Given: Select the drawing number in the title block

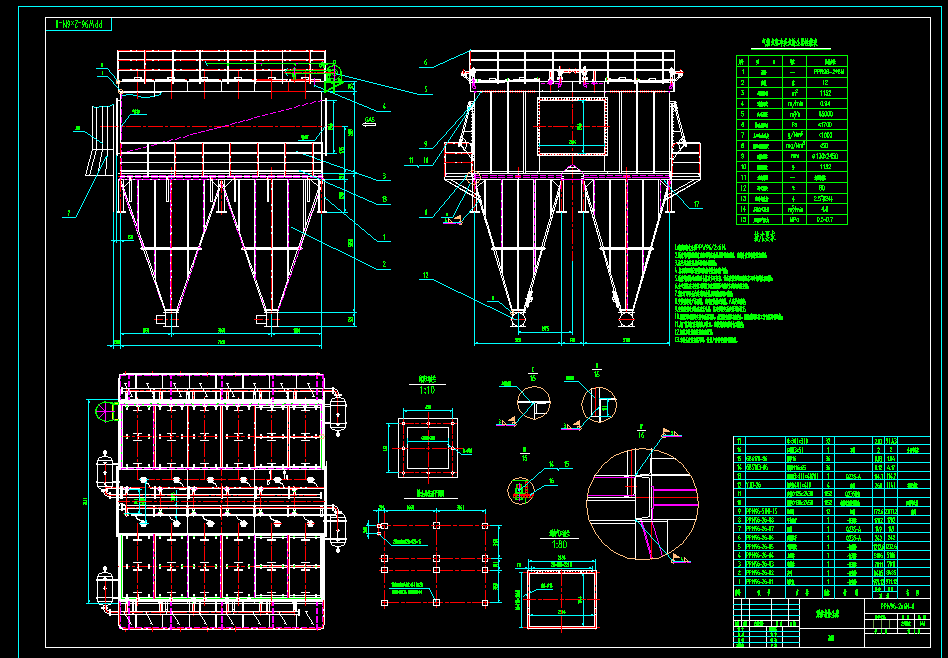Looking at the screenshot, I should coord(897,605).
